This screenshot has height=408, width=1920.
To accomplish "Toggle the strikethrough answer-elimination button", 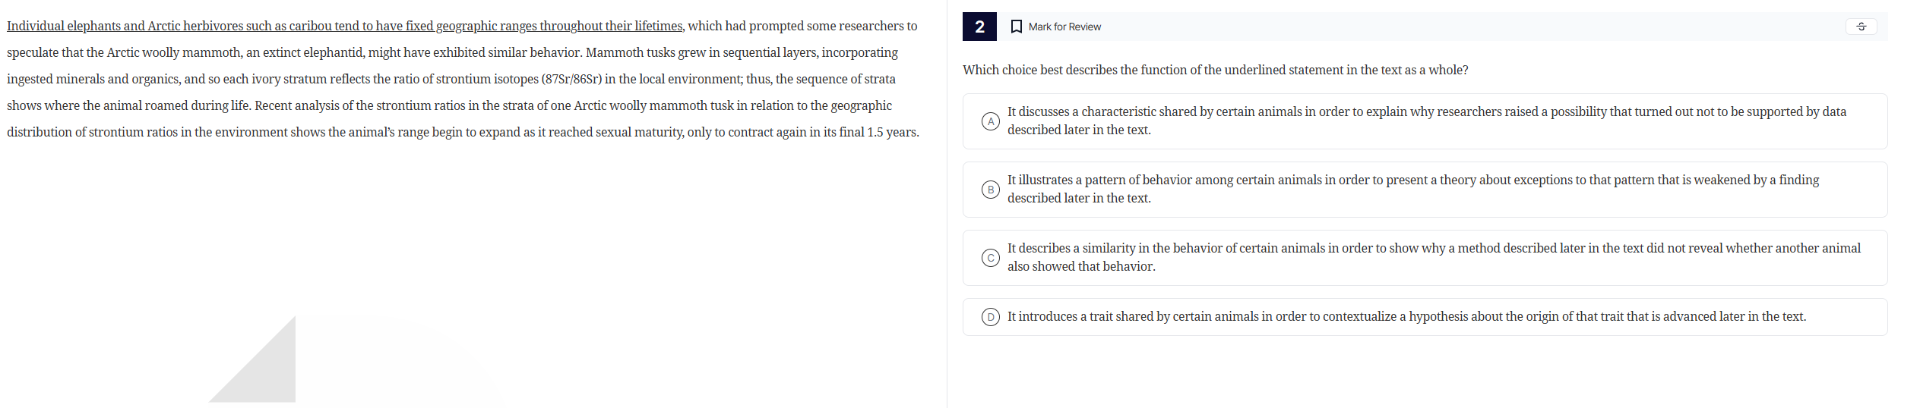I will [x=1861, y=27].
